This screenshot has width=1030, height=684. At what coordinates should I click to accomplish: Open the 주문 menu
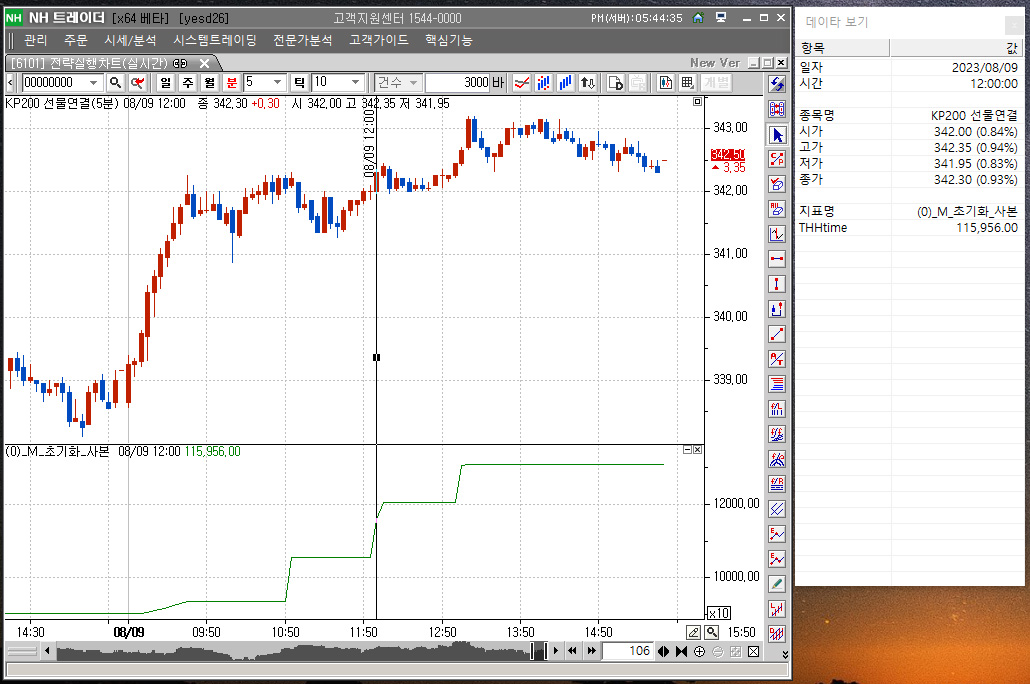click(76, 40)
